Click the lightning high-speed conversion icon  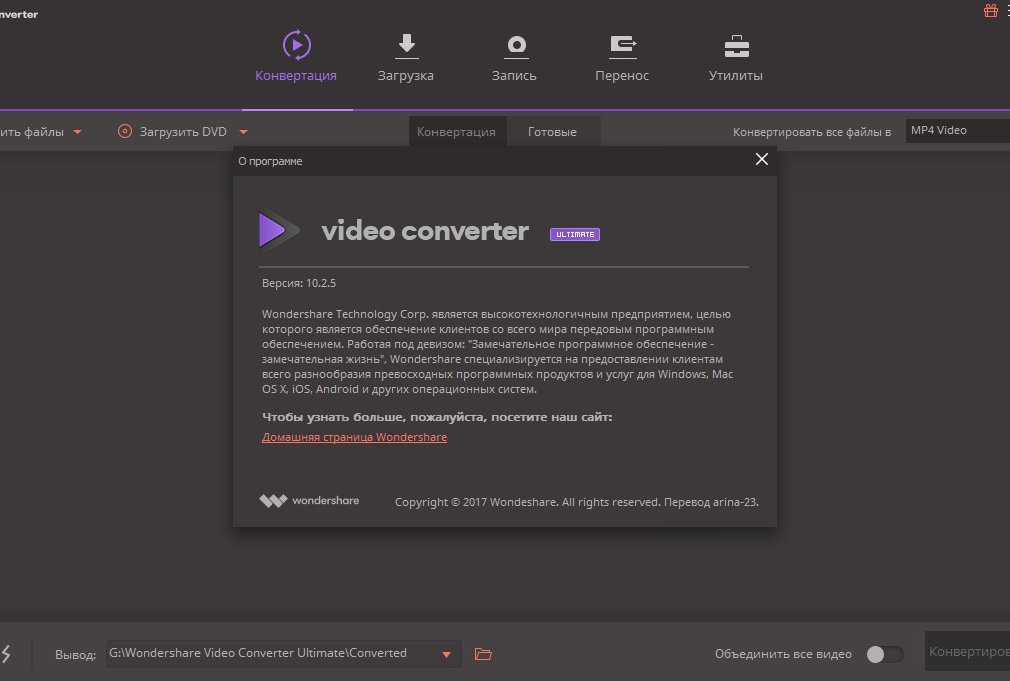click(x=6, y=653)
